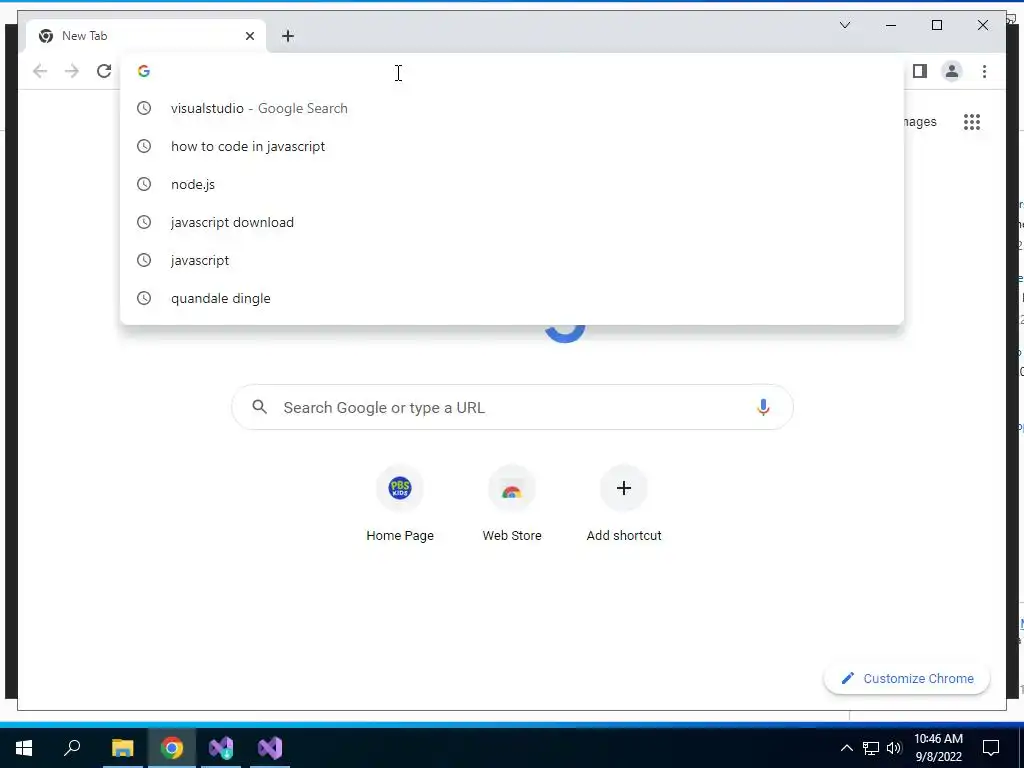Open the Windows Start menu
This screenshot has height=768, width=1024.
point(24,748)
